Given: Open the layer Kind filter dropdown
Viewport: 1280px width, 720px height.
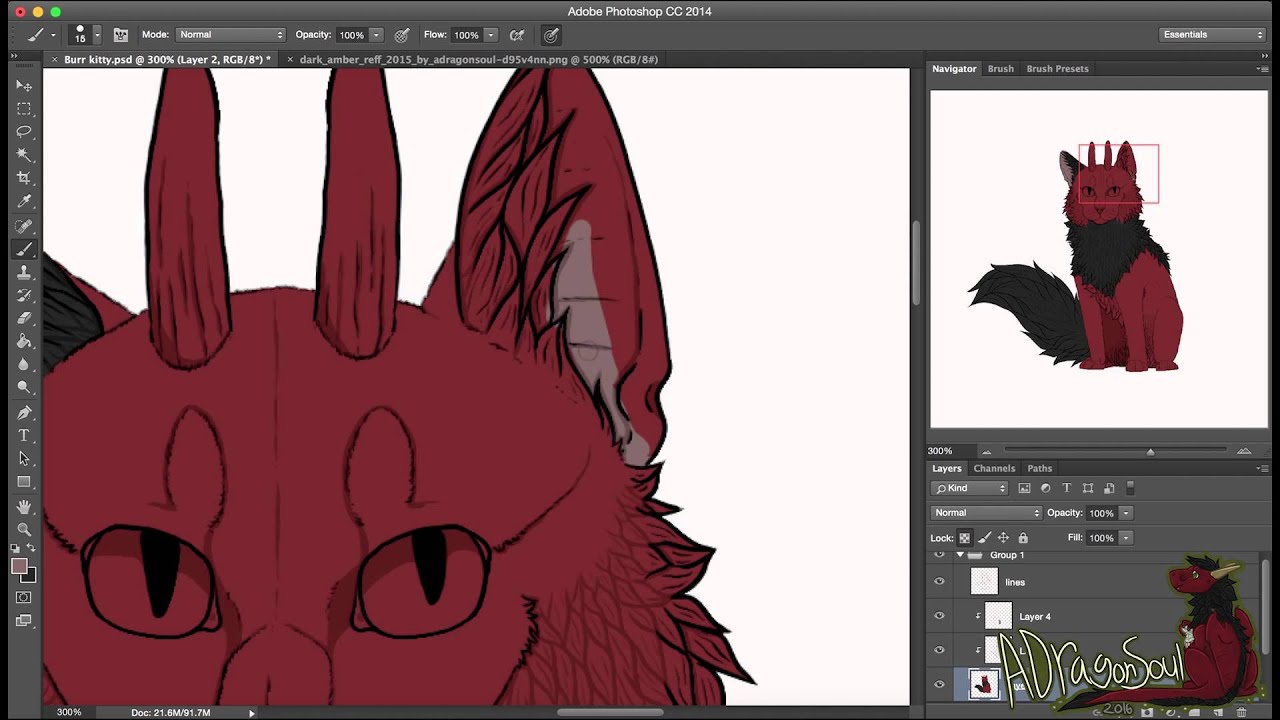Looking at the screenshot, I should (x=970, y=488).
